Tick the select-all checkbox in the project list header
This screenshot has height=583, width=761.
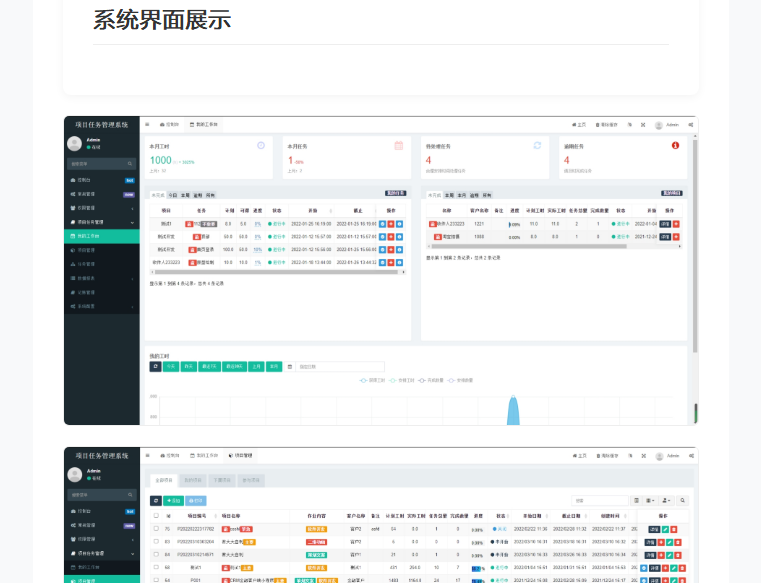pyautogui.click(x=156, y=516)
